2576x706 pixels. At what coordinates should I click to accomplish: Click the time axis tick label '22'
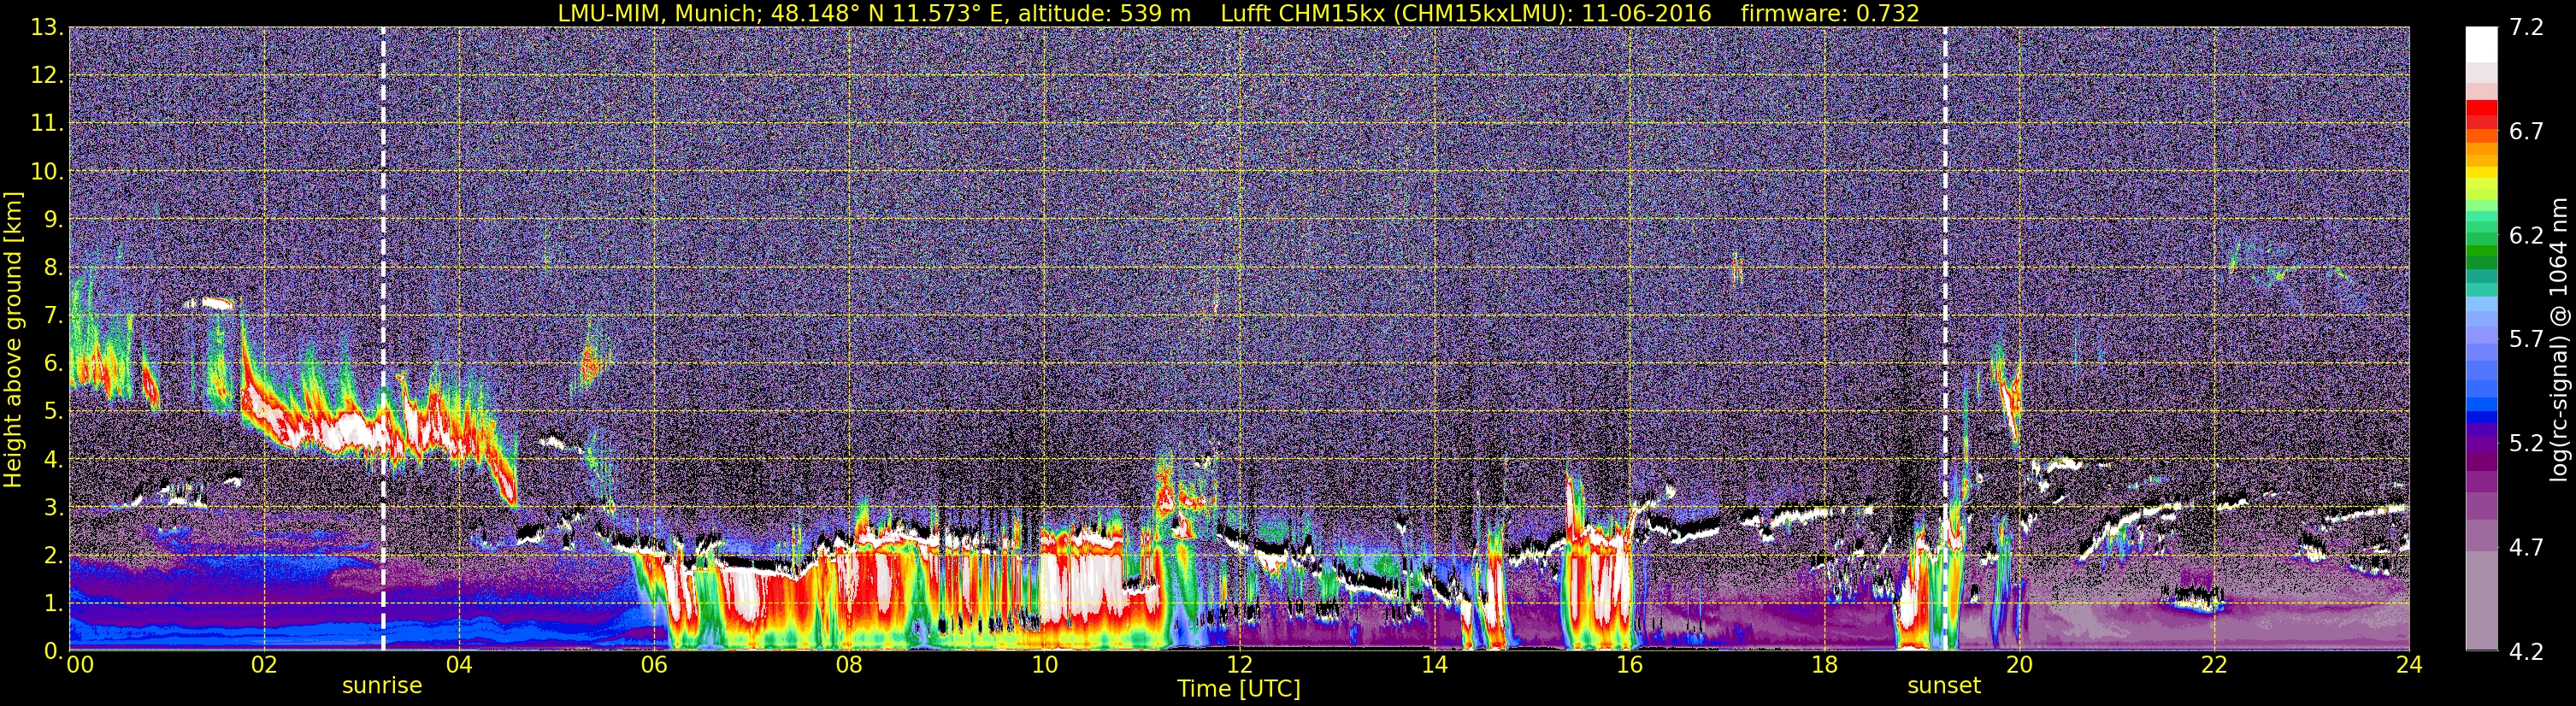point(2214,665)
